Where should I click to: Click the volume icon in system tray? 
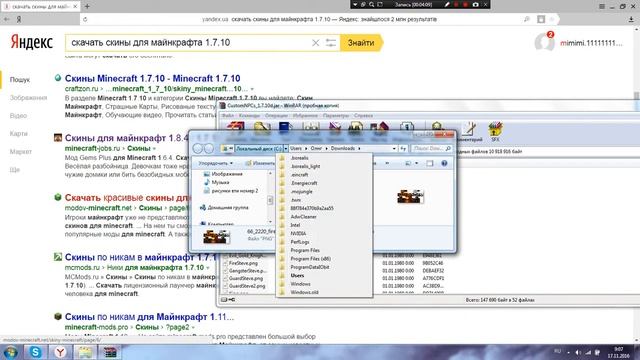click(x=578, y=352)
